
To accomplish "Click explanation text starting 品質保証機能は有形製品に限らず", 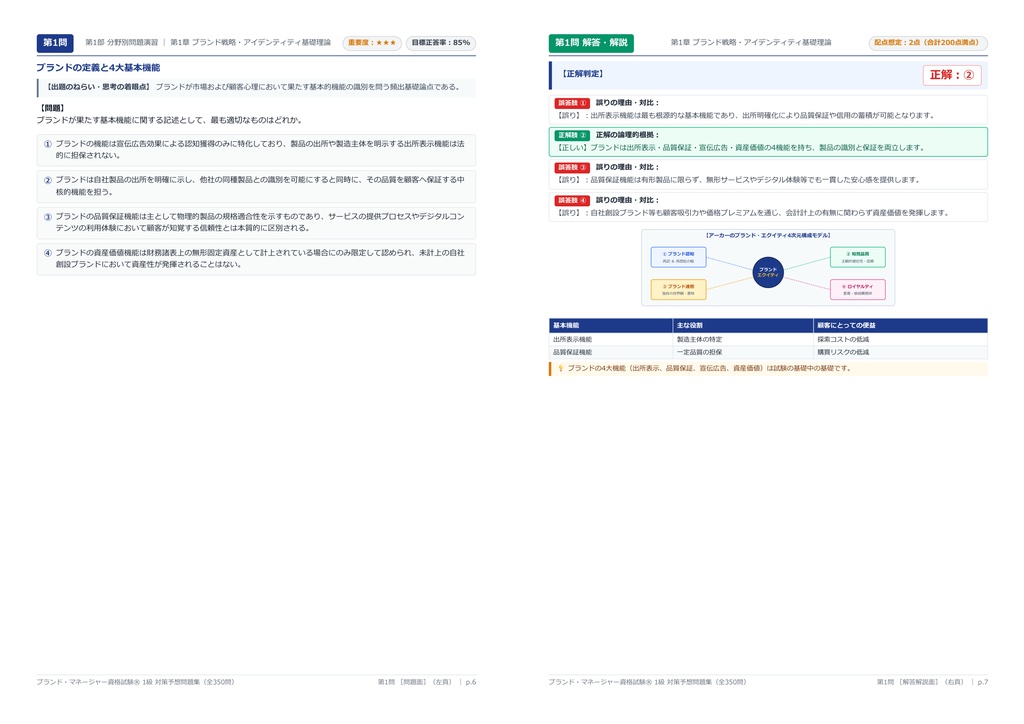I will [737, 180].
